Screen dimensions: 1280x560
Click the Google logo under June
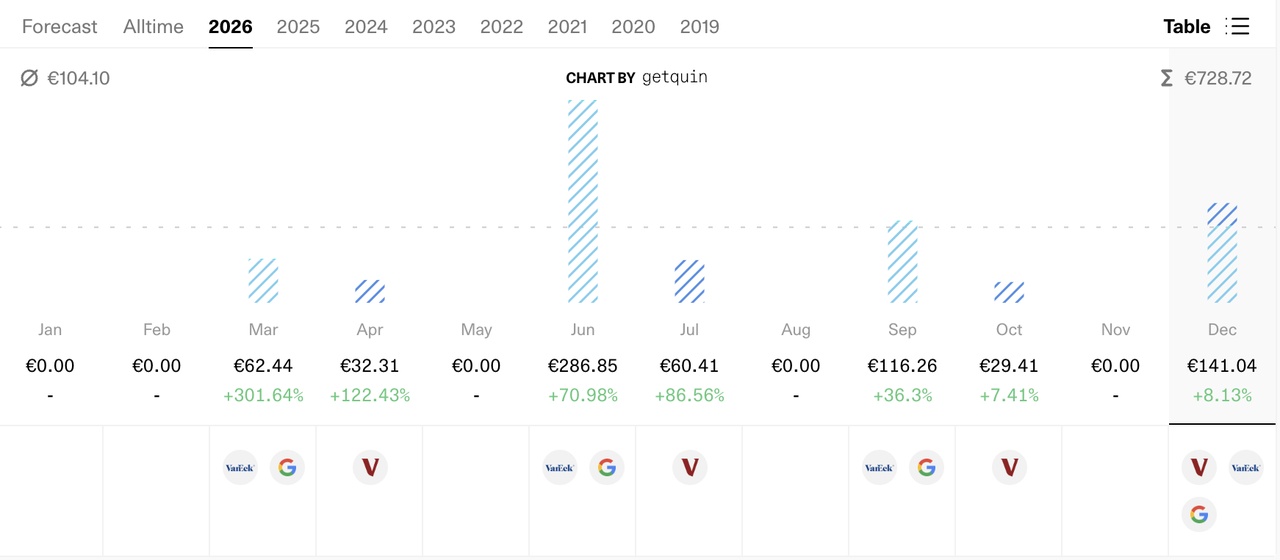607,467
